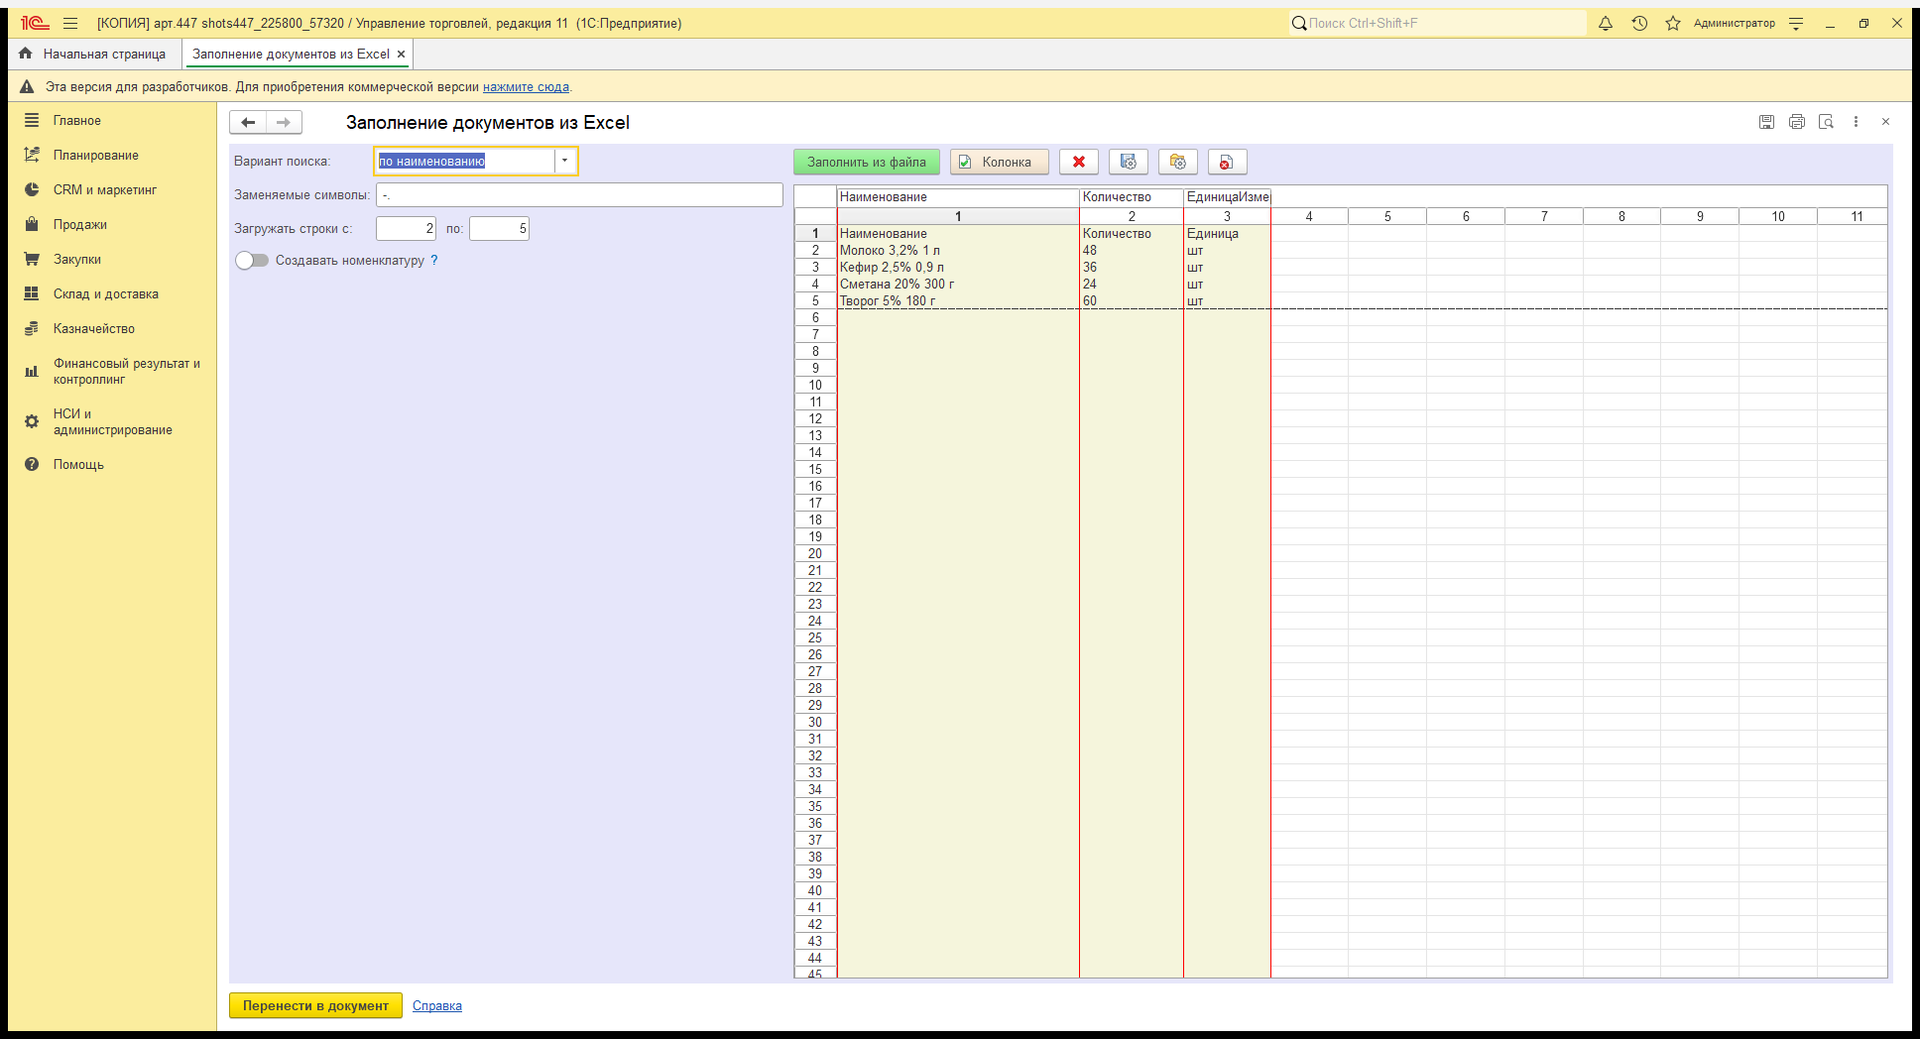Screen dimensions: 1920x1039
Task: Open the Закупки section
Action: (x=77, y=259)
